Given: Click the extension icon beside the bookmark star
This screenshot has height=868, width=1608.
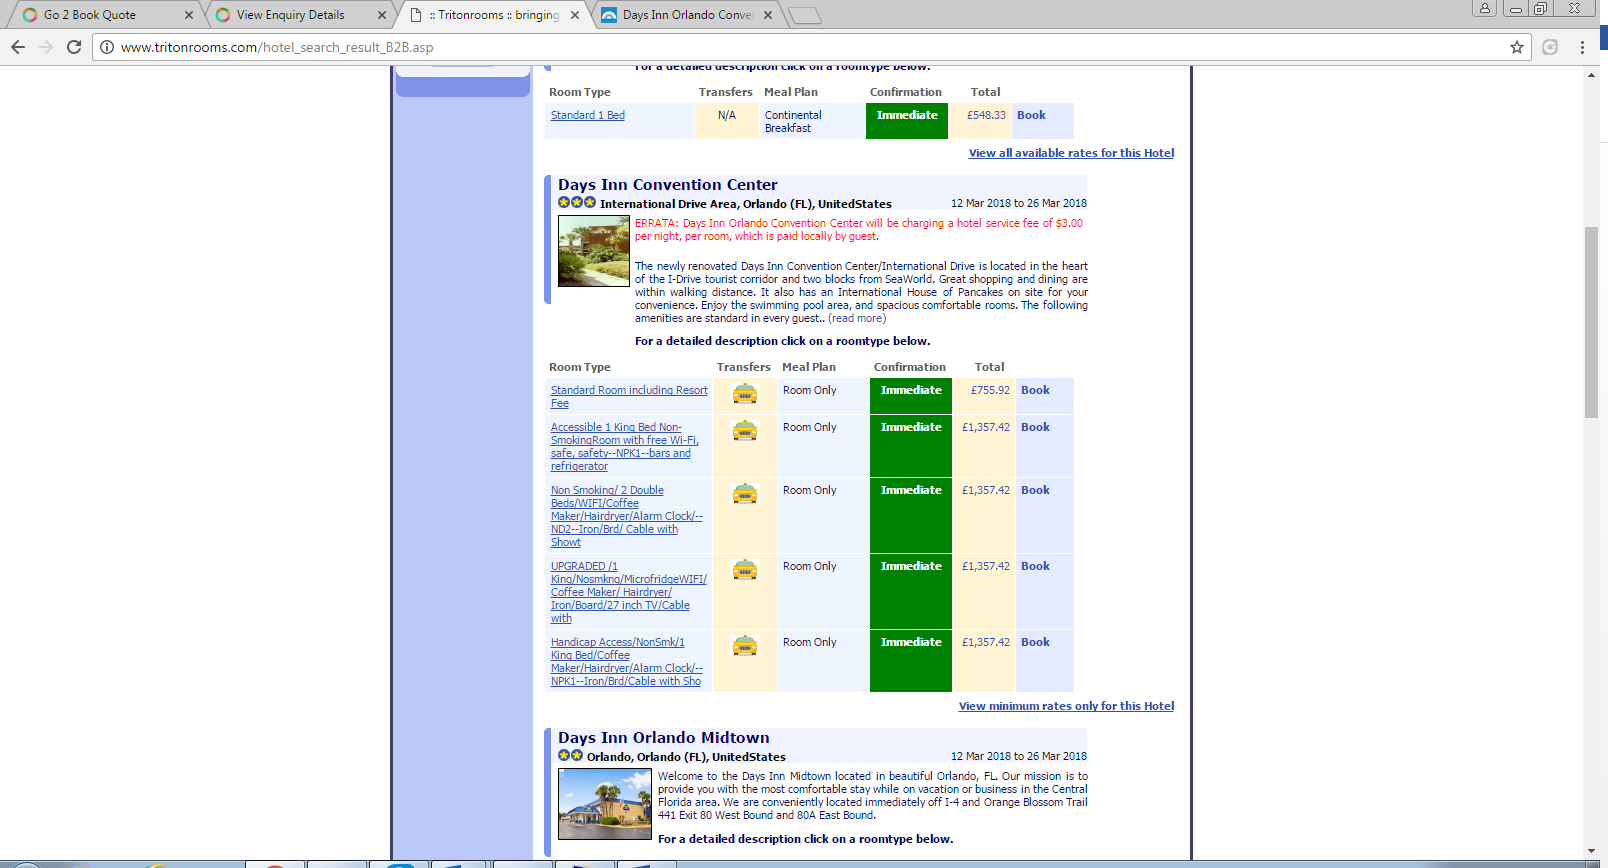Looking at the screenshot, I should click(x=1550, y=47).
